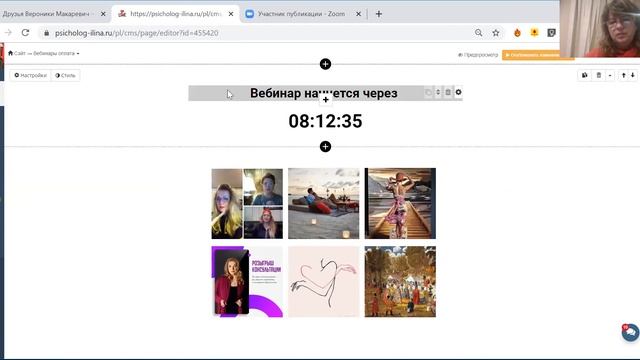
Task: Open a new browser tab
Action: 379,14
